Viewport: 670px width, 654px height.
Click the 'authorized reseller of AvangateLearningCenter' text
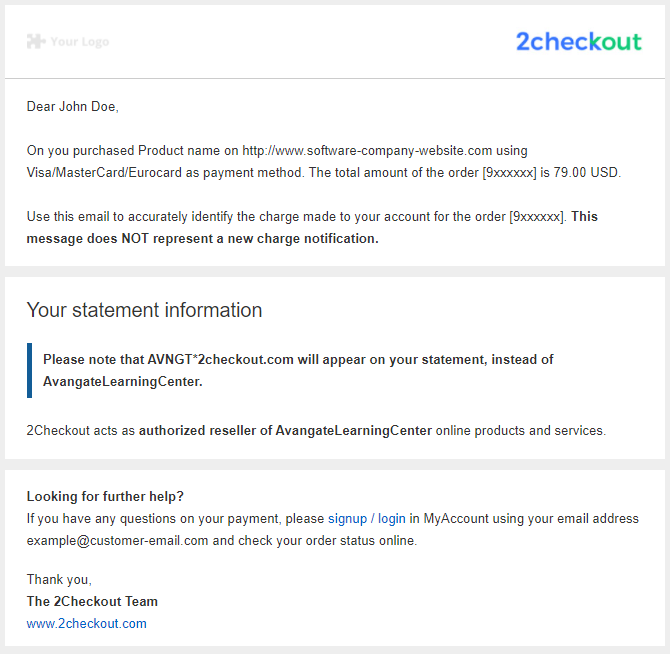[285, 430]
